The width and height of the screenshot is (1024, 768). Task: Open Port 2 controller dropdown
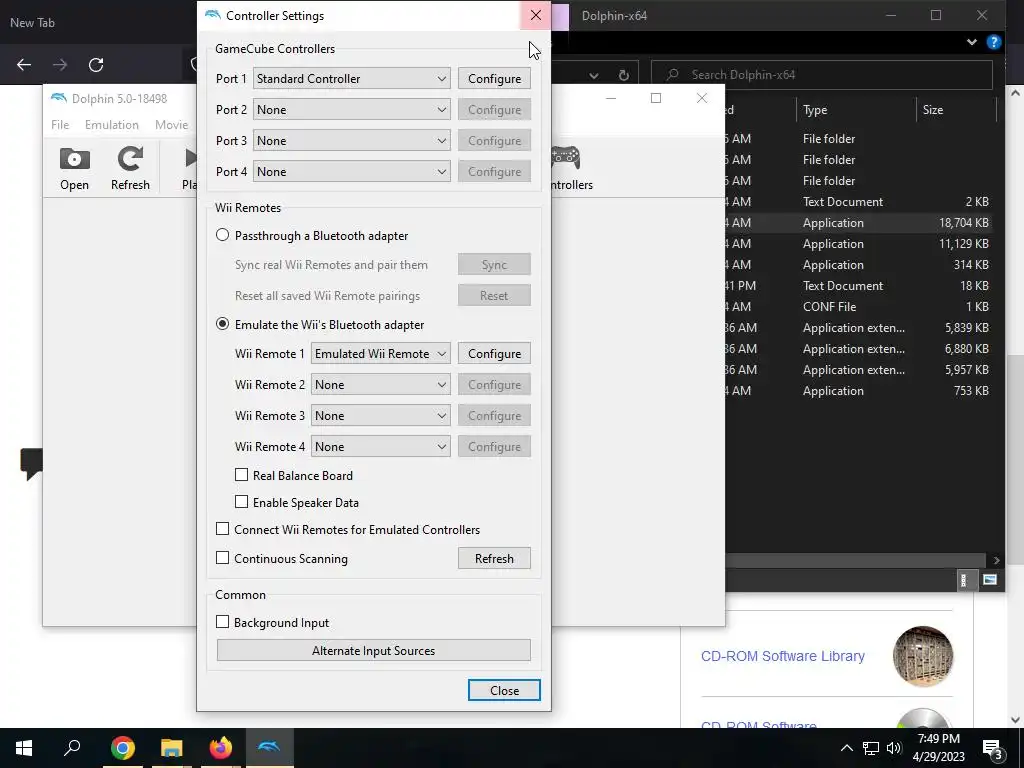[351, 110]
